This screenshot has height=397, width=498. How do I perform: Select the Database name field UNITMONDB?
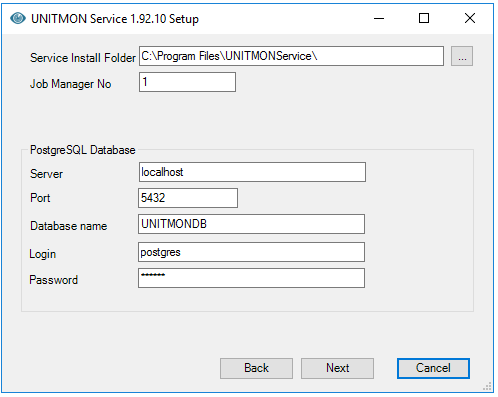(x=251, y=224)
